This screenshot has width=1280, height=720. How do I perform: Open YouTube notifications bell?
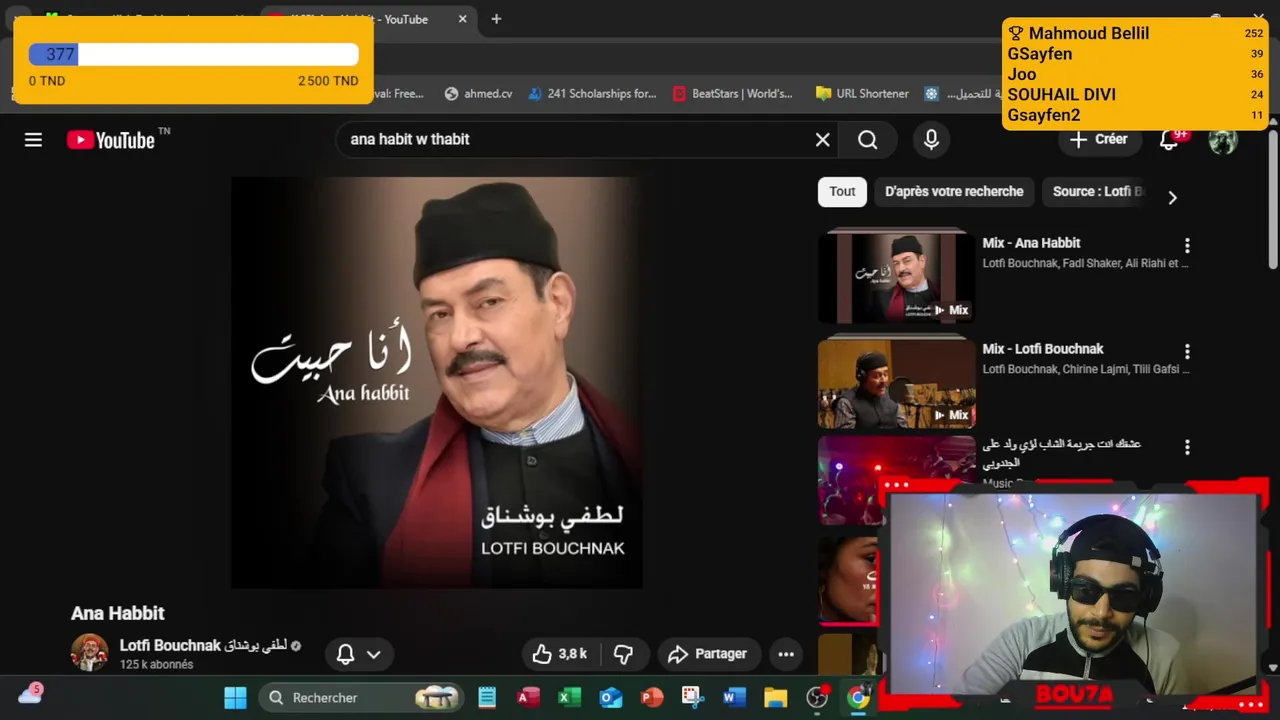[1168, 140]
